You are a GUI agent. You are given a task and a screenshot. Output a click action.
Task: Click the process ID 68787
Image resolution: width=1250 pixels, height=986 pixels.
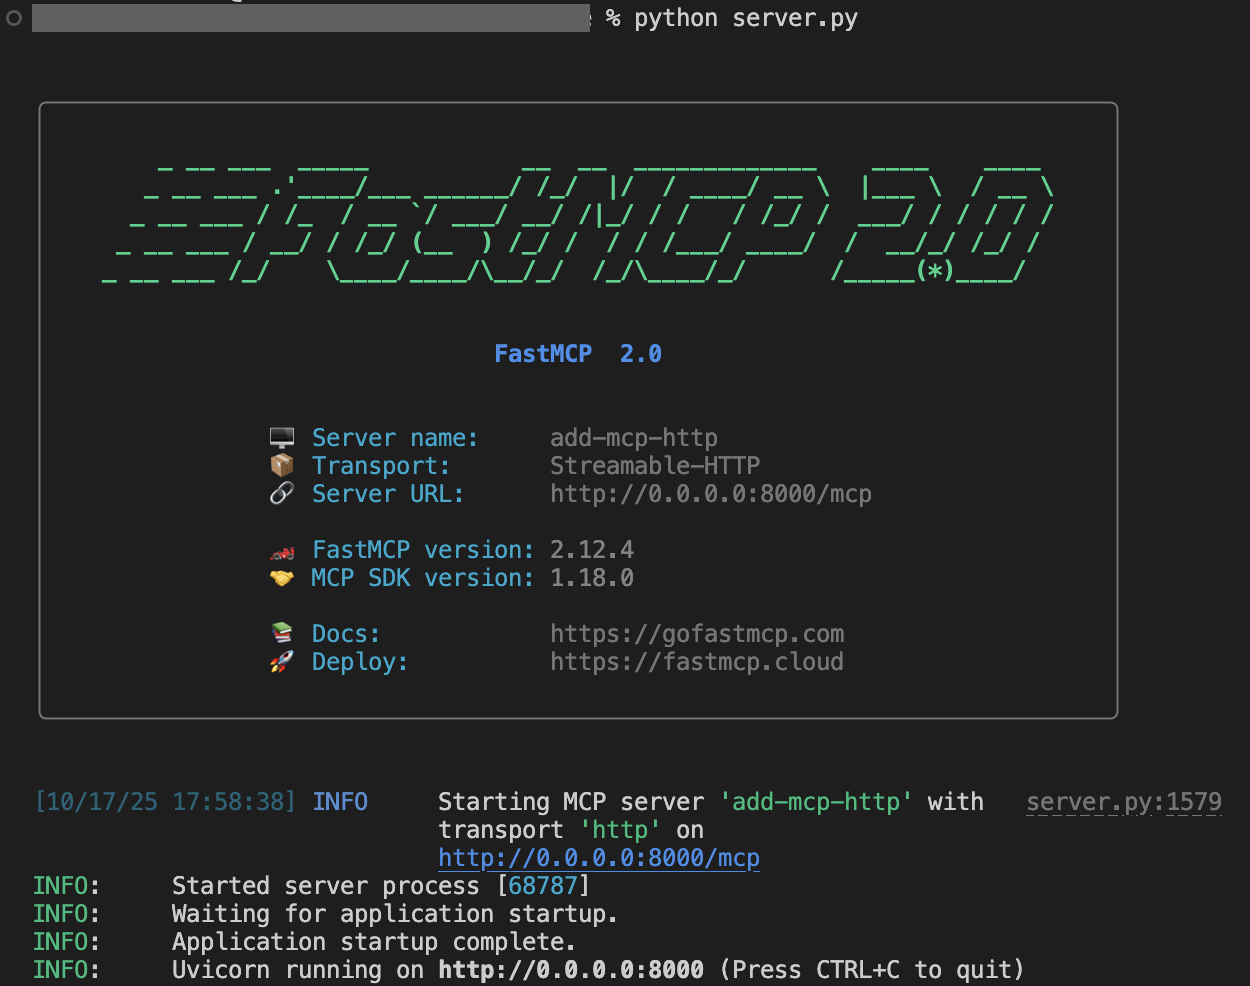pyautogui.click(x=543, y=886)
